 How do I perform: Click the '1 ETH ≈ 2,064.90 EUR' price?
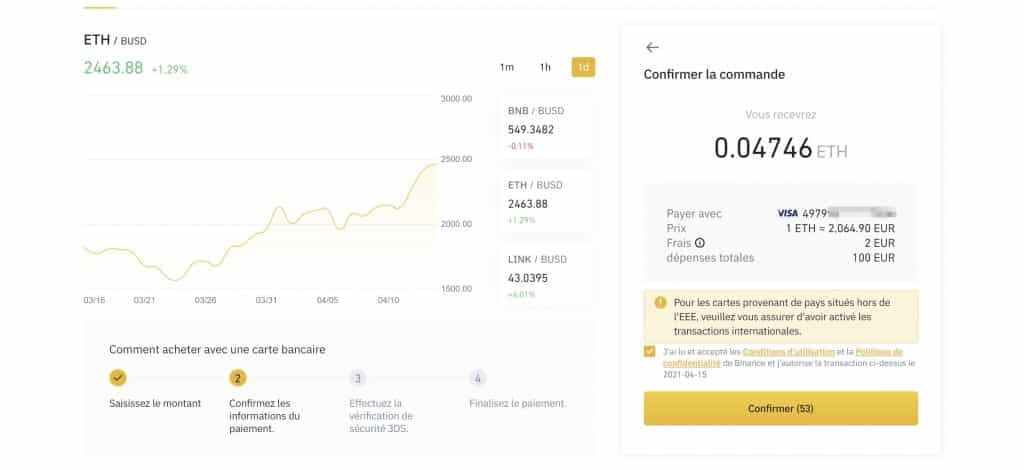(x=840, y=228)
